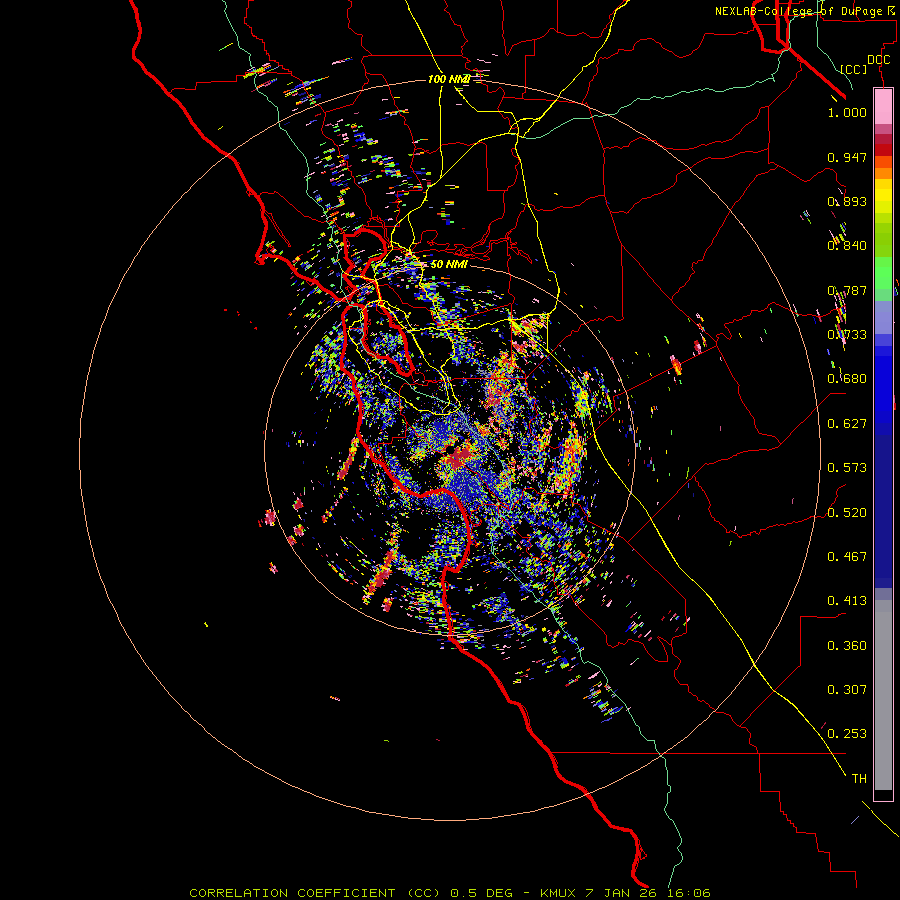Click the TH threshold label on the legend
Image resolution: width=900 pixels, height=900 pixels.
coord(859,779)
